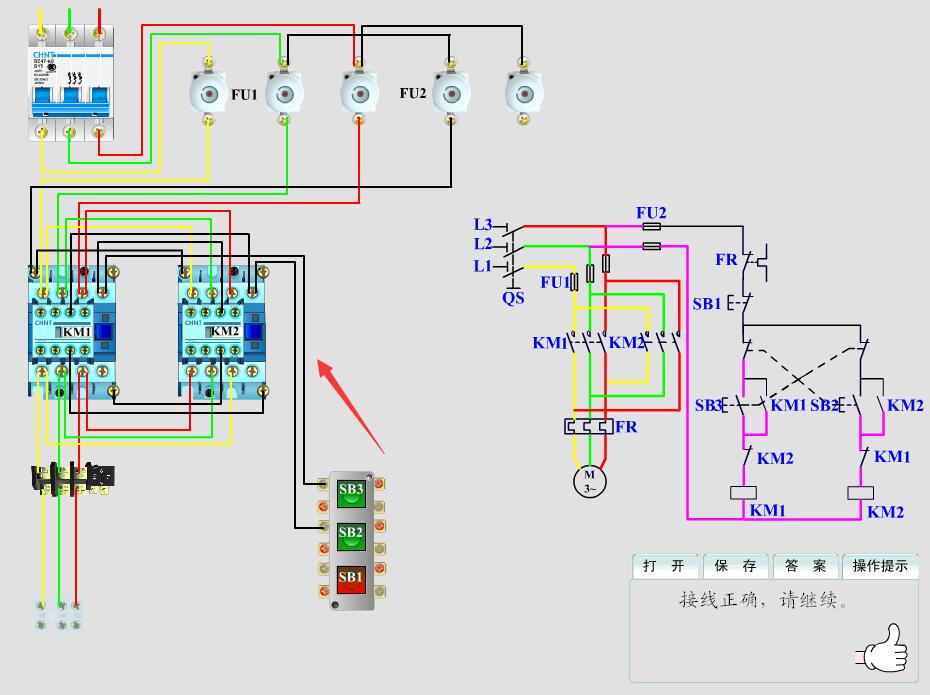Screen dimensions: 930x695
Task: Click the 保存 save tab
Action: [735, 566]
